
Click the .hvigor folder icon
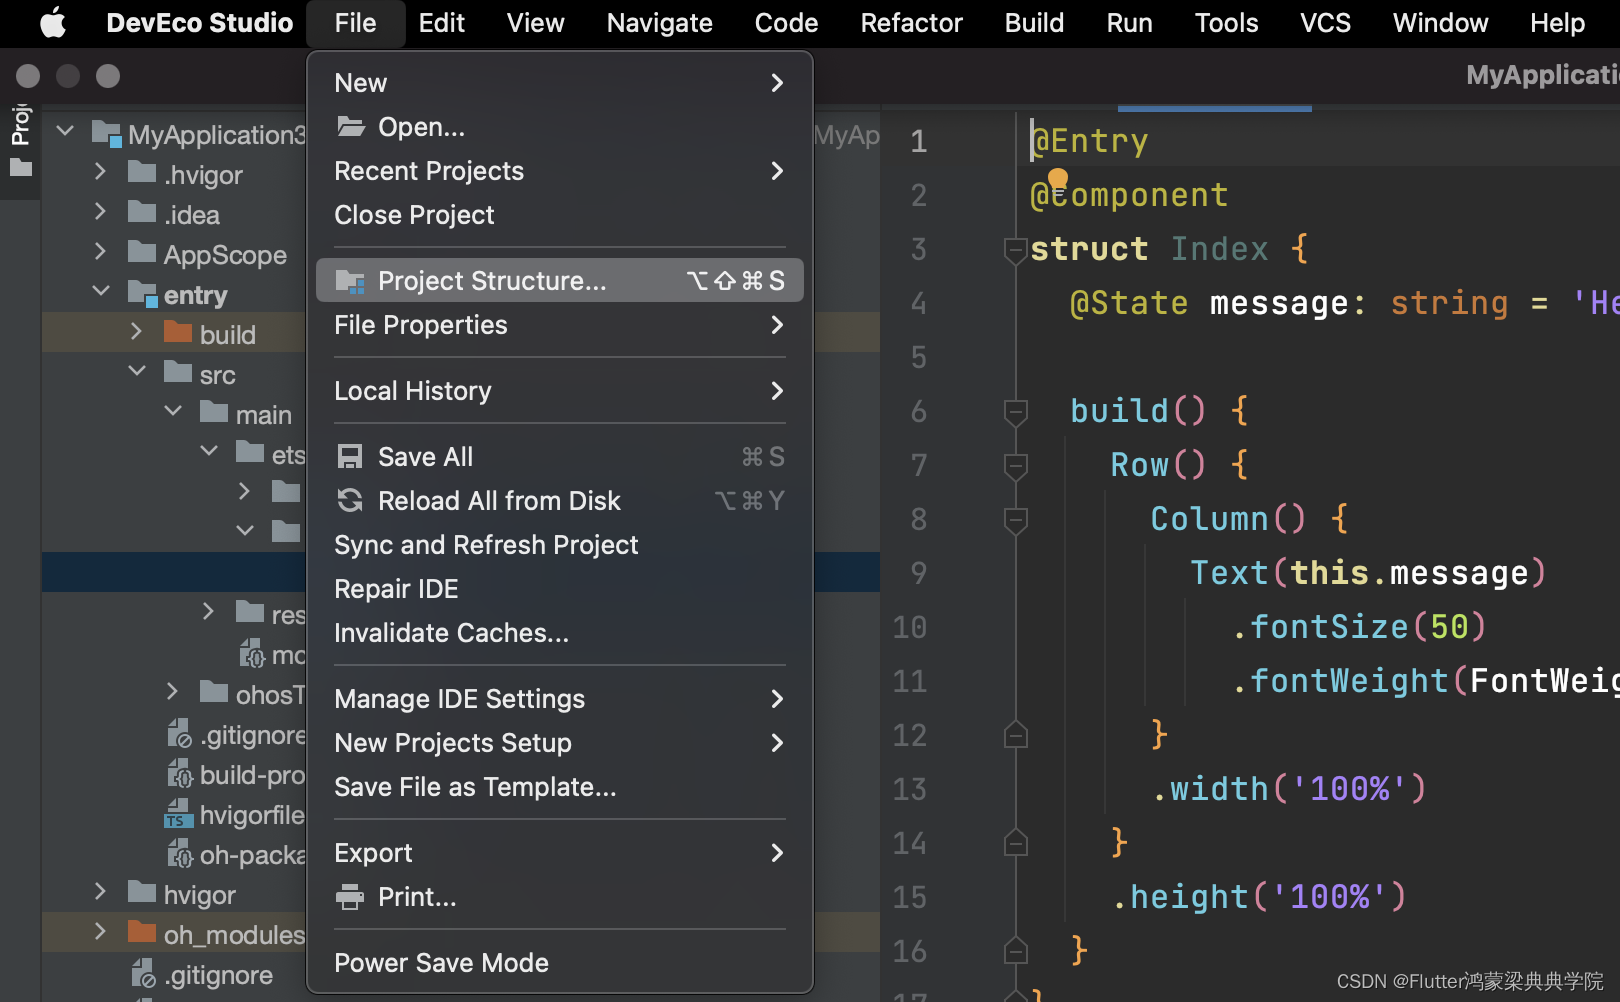click(142, 172)
